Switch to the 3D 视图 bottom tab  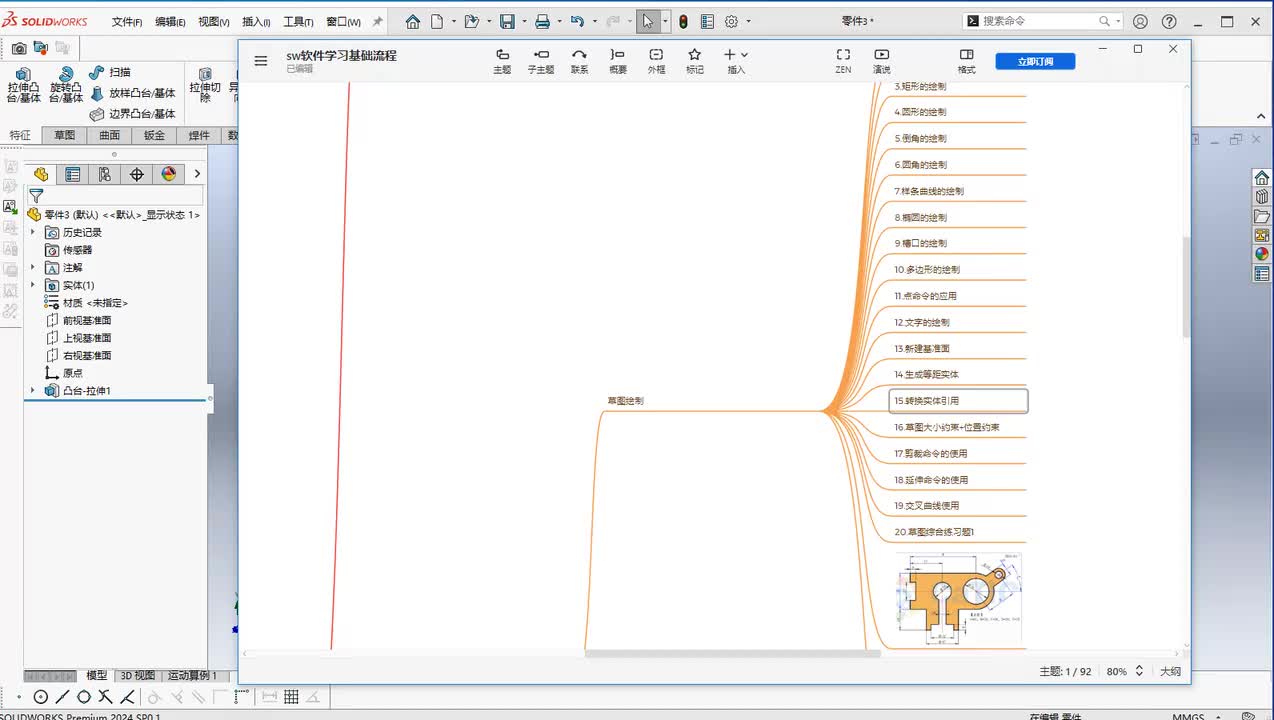138,676
